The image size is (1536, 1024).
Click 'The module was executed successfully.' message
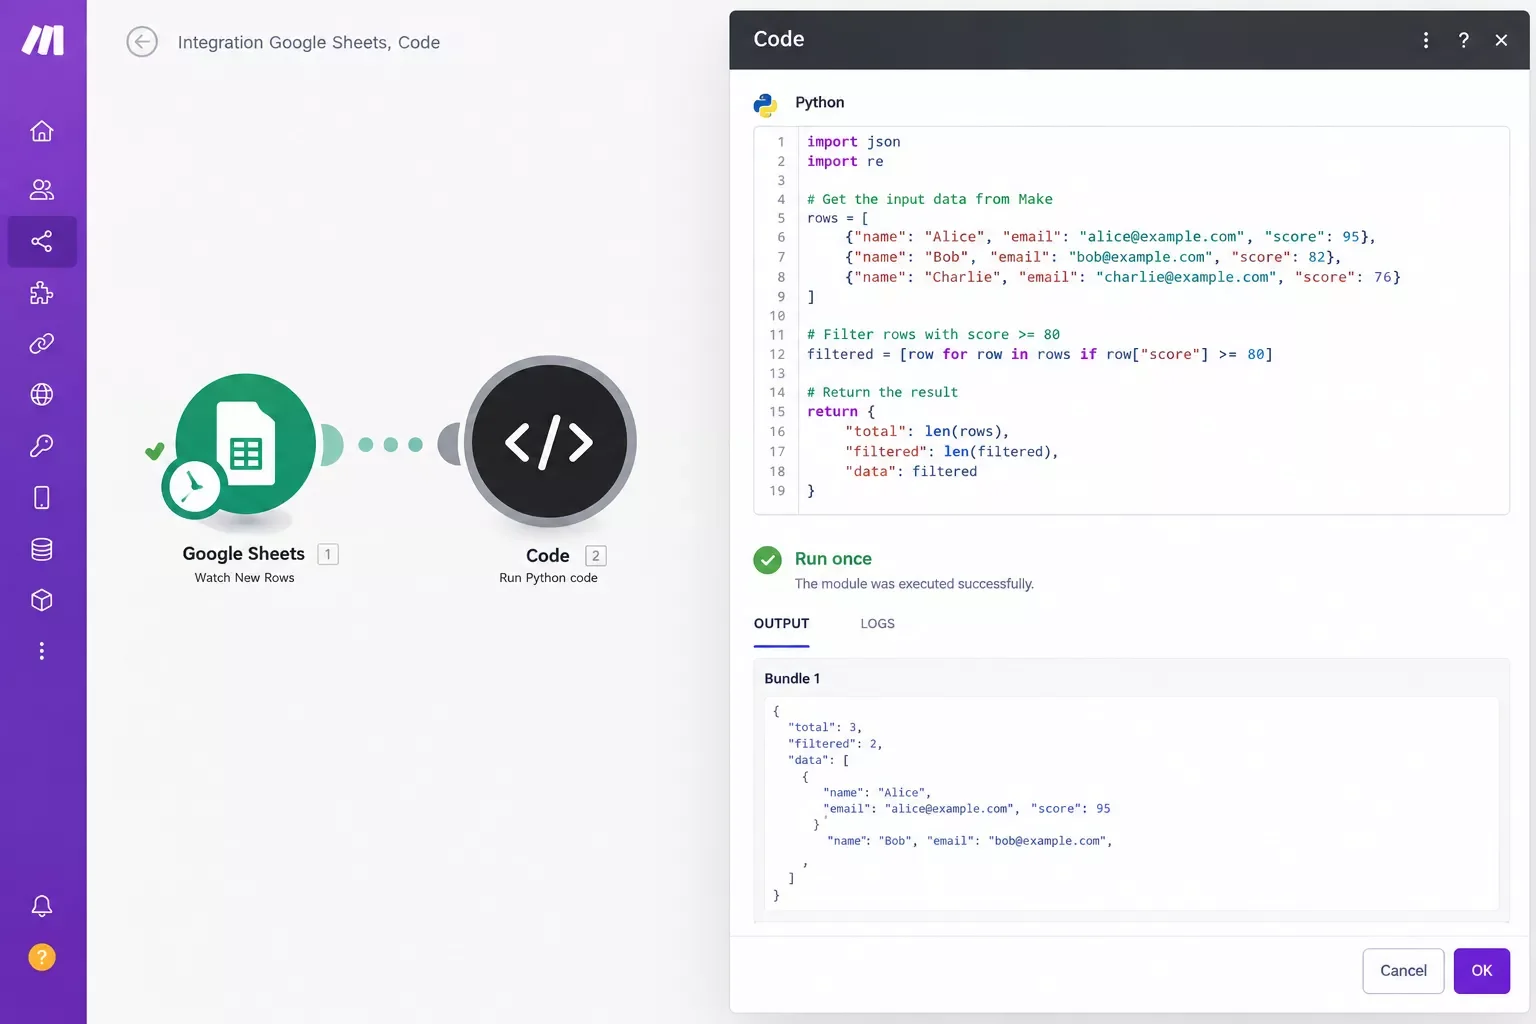914,584
